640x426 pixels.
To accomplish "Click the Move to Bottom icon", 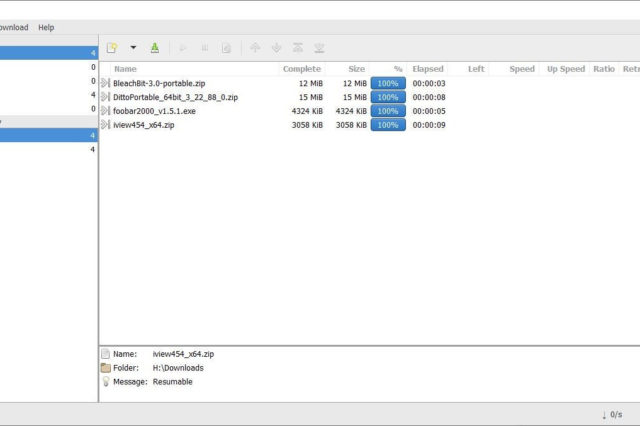I will [319, 48].
